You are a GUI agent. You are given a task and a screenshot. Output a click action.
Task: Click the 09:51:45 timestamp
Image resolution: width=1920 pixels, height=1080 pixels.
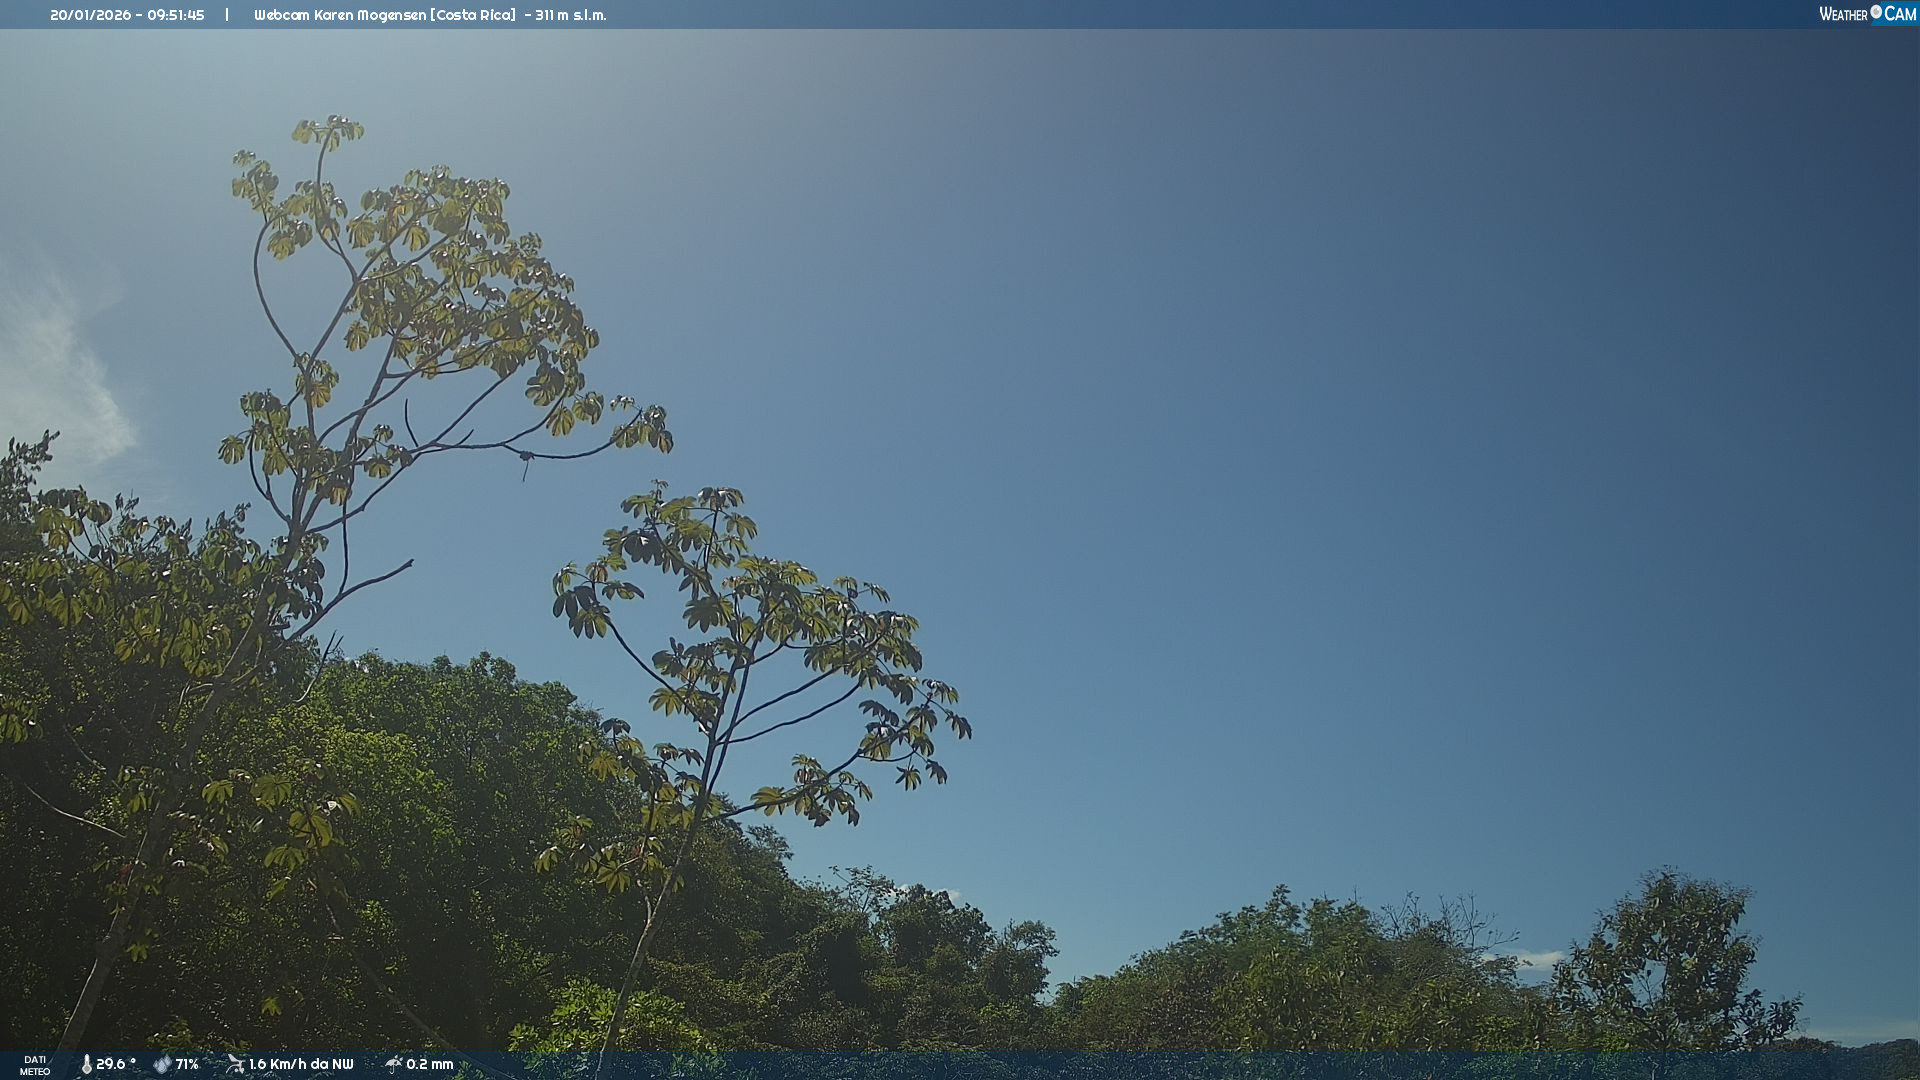[x=176, y=15]
